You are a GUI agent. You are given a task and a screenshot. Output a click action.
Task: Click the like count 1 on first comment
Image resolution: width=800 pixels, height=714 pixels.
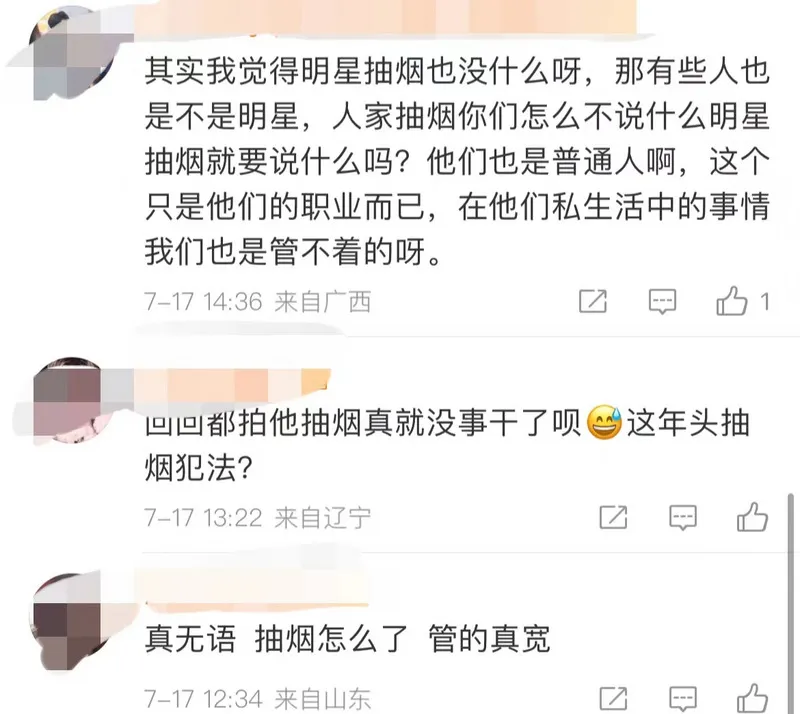point(764,302)
